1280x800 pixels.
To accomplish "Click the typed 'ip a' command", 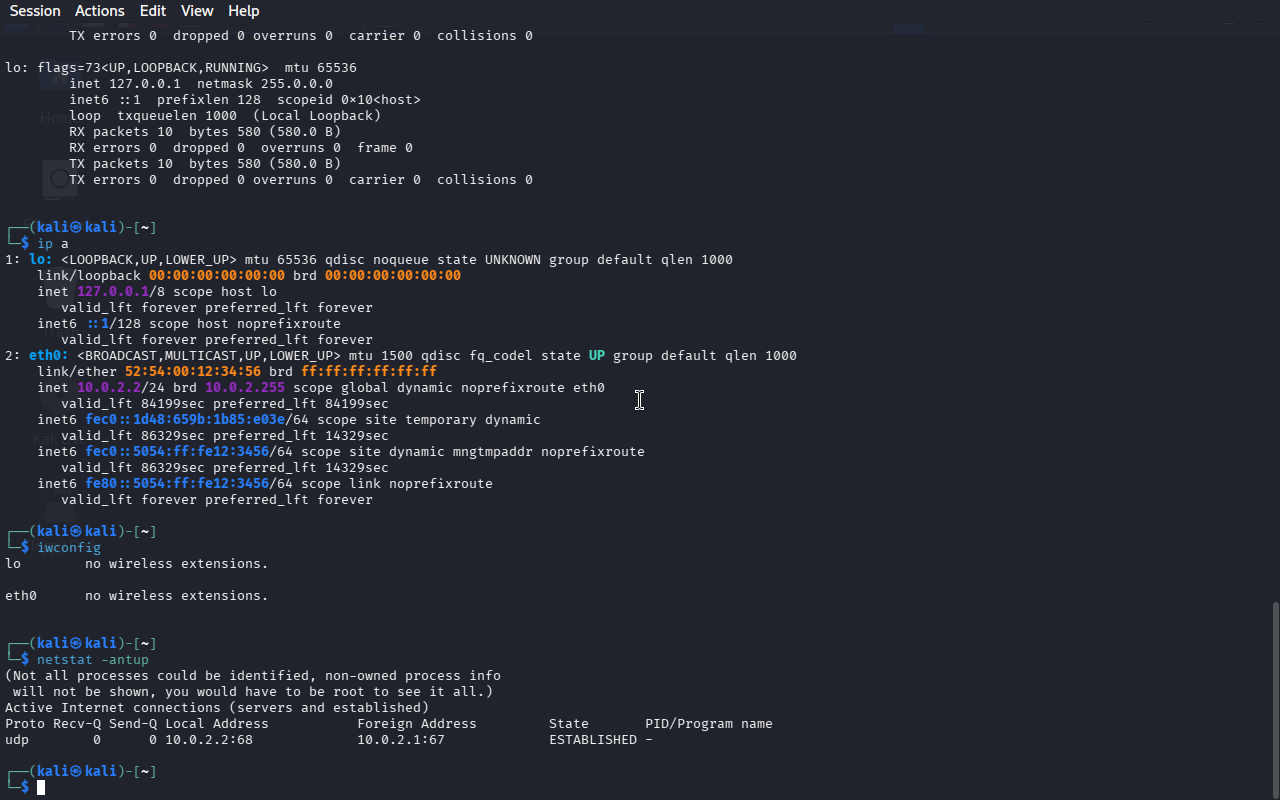I will 53,244.
